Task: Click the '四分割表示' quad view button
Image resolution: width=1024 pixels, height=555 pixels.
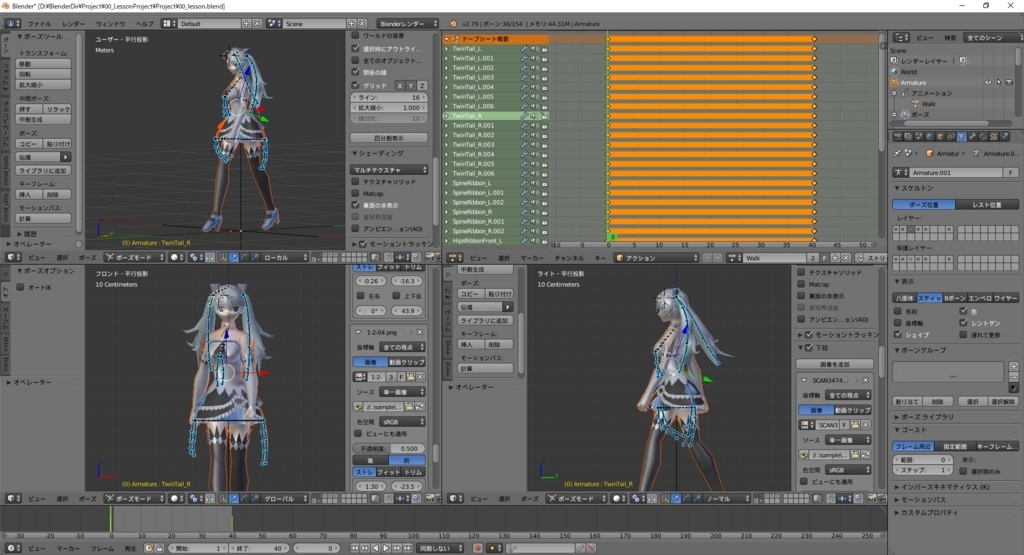Action: pos(389,137)
